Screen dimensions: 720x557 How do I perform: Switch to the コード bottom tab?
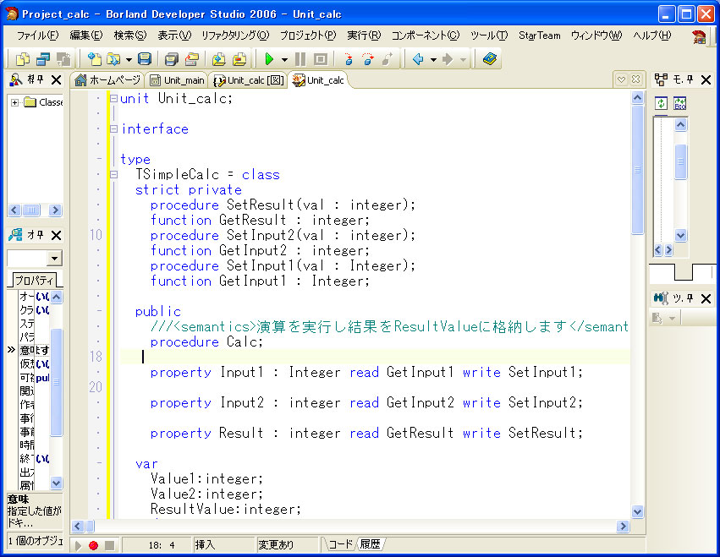(x=340, y=545)
